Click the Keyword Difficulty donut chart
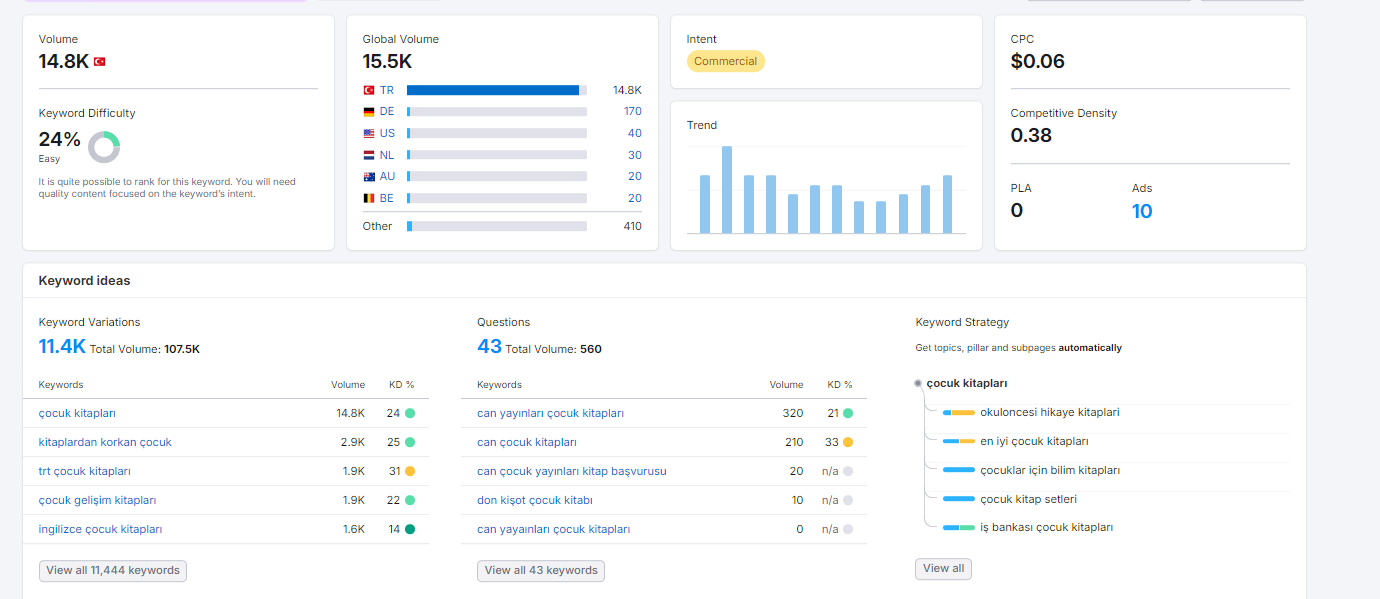 (104, 147)
